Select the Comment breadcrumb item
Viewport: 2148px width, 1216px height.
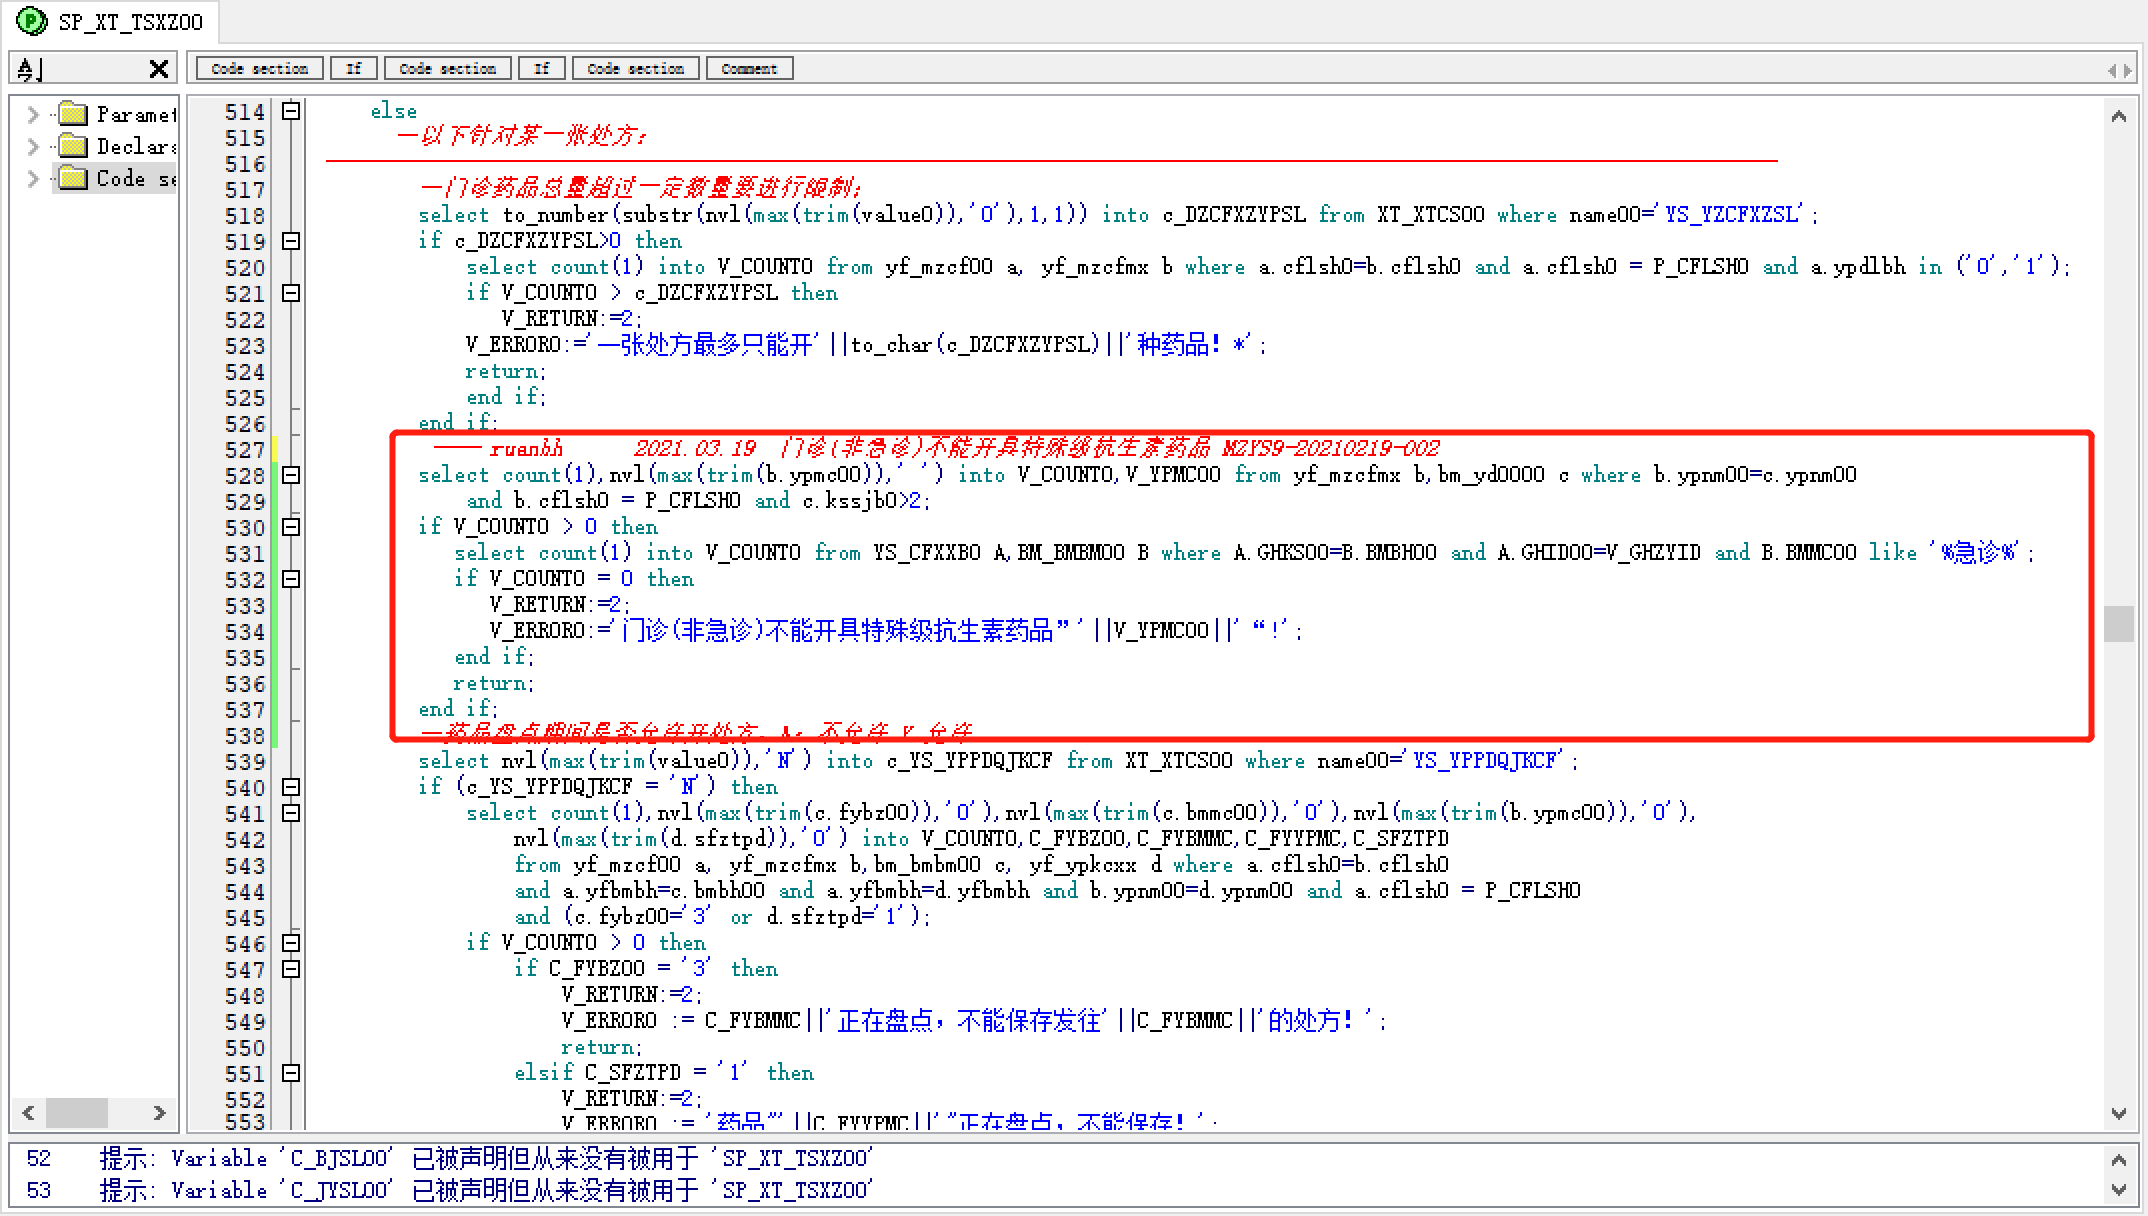click(x=749, y=69)
